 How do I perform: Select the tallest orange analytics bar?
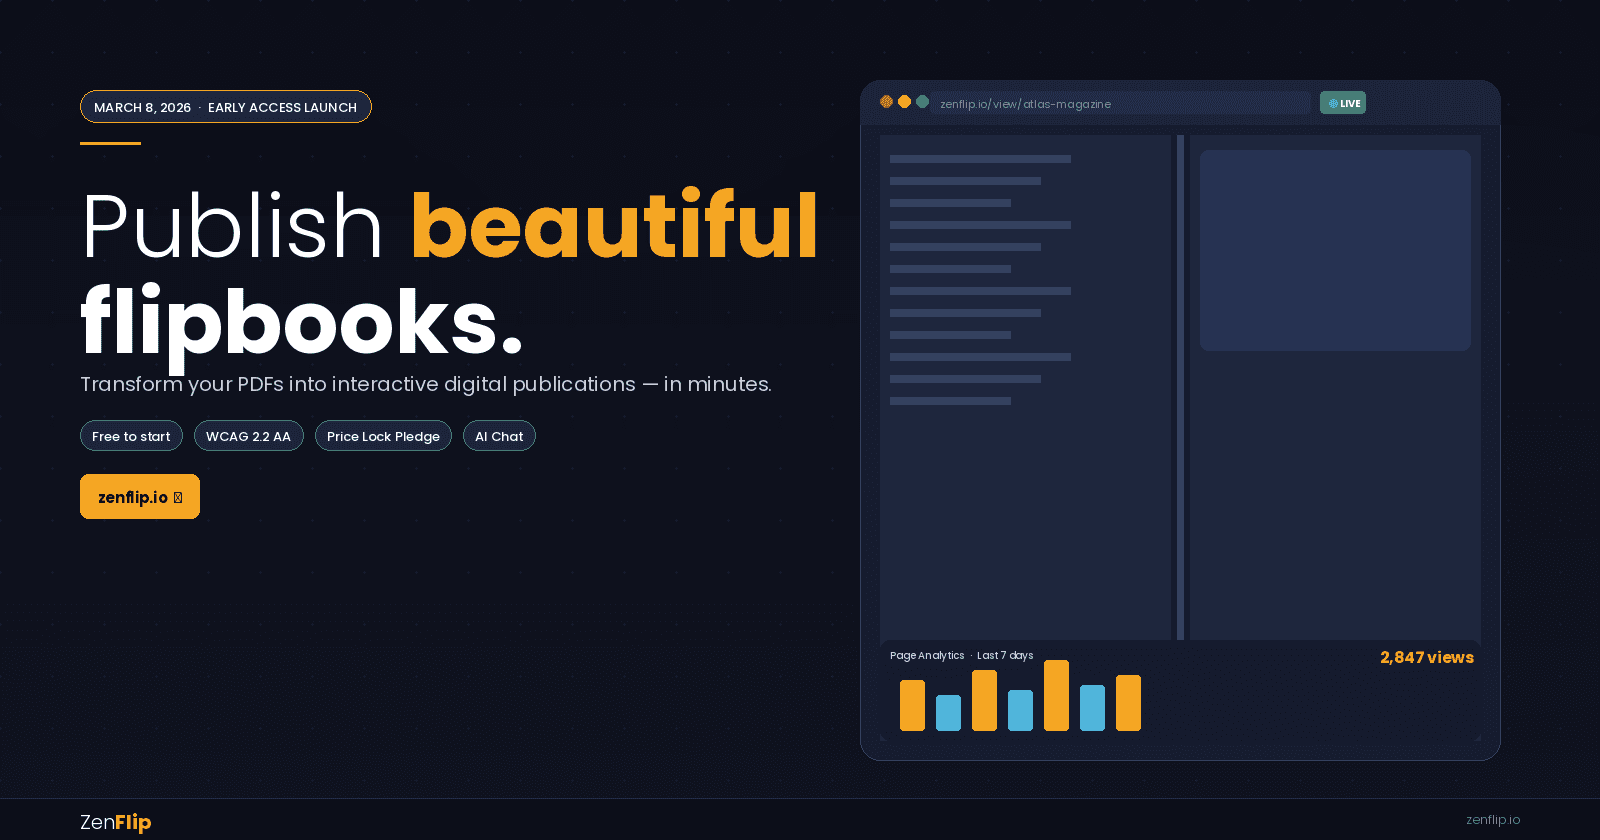(x=1056, y=695)
